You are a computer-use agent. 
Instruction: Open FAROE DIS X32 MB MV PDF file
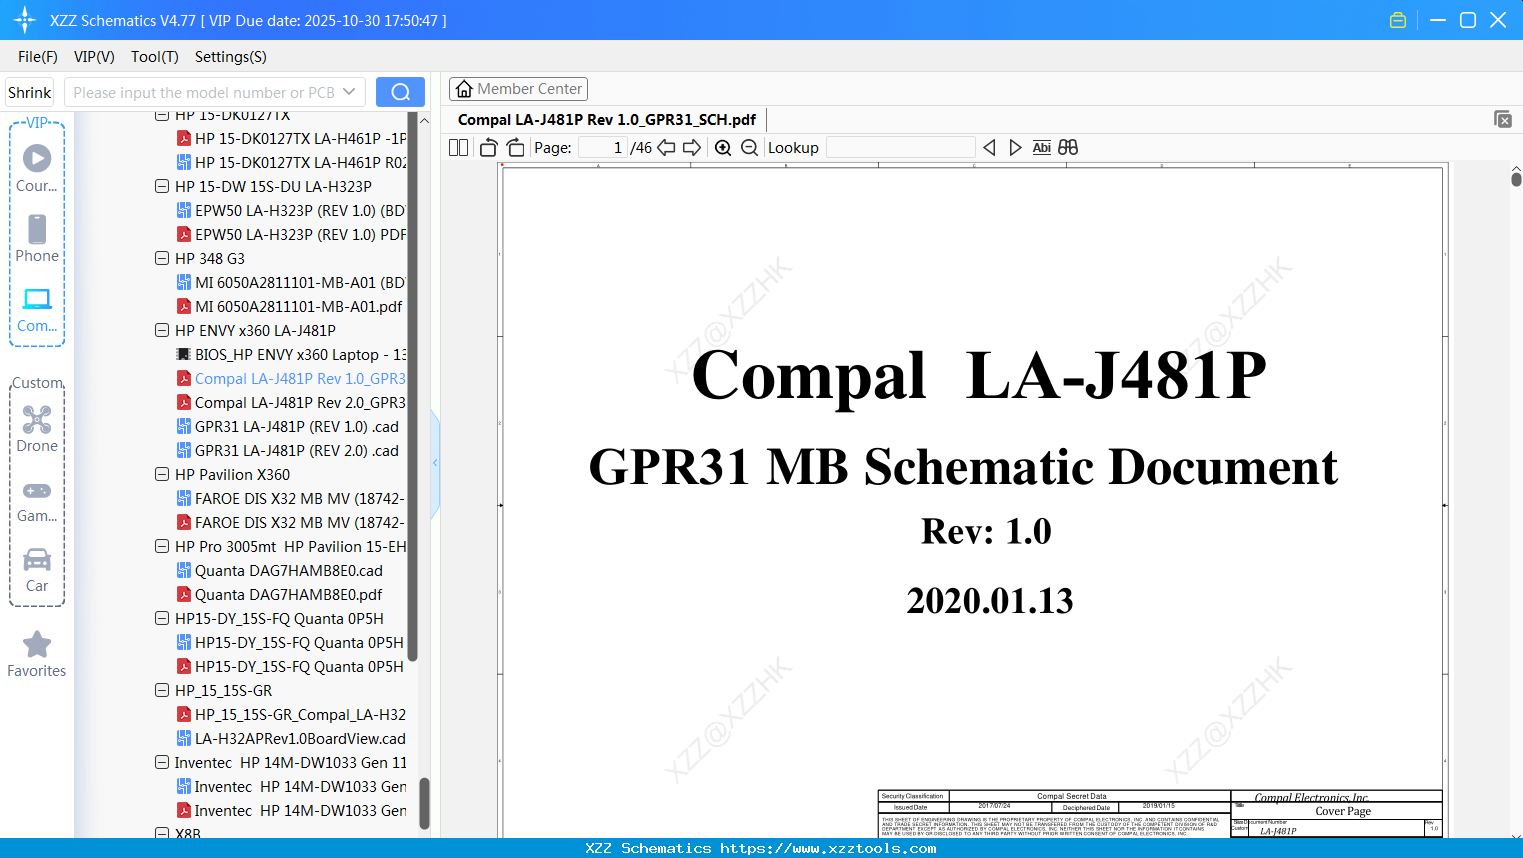(292, 522)
